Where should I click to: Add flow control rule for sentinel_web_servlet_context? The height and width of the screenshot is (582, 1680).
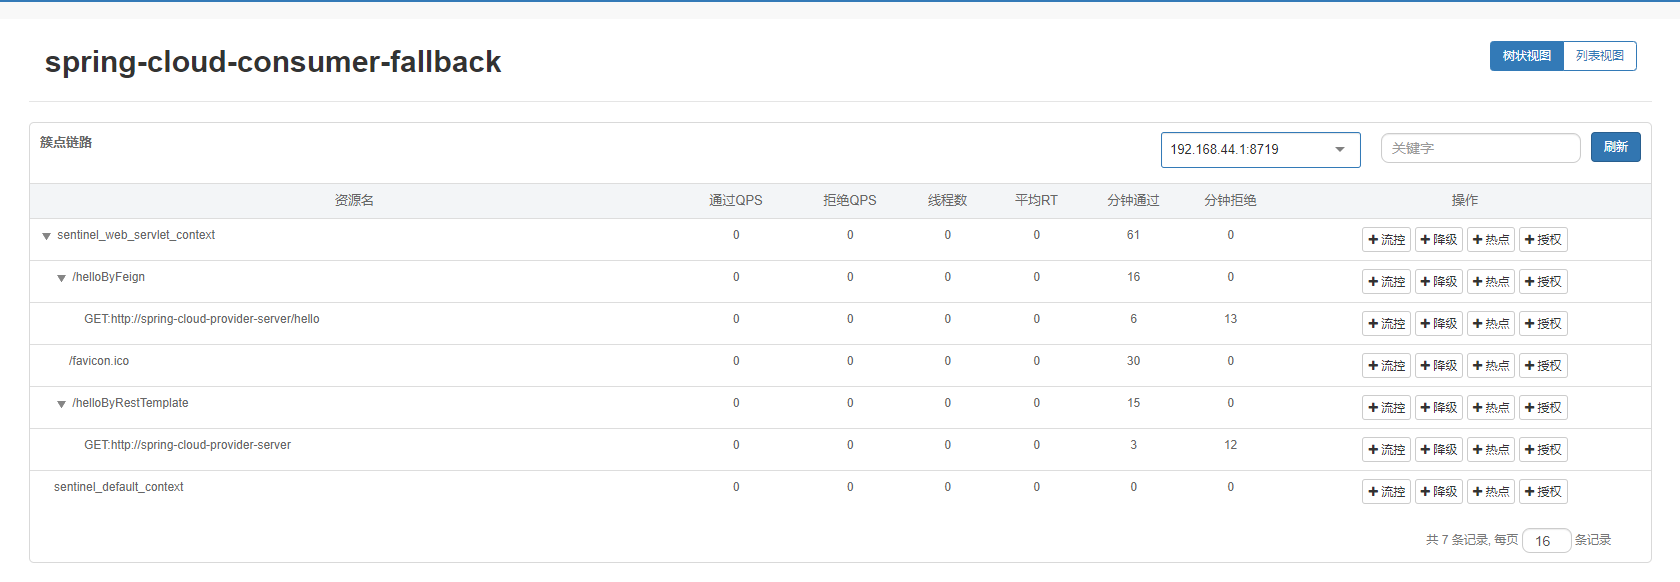pos(1386,240)
